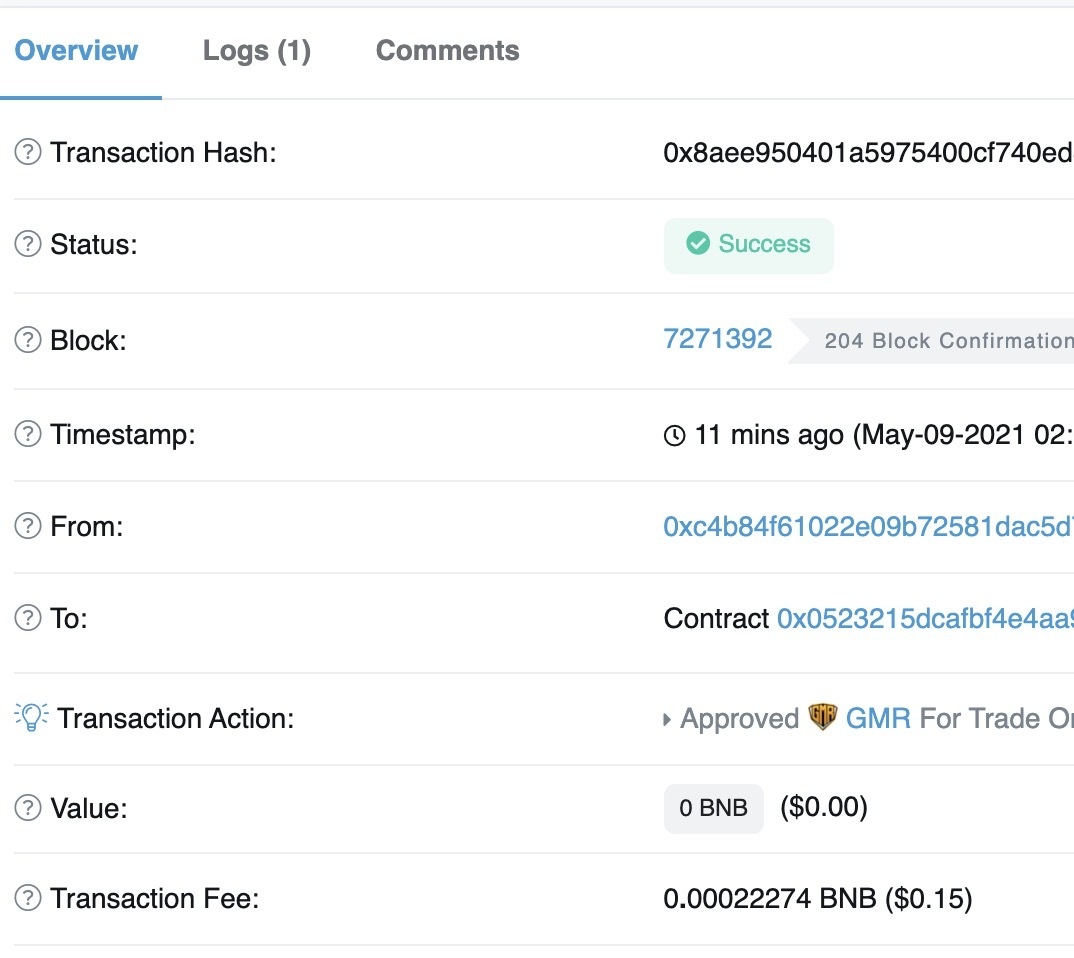Screen dimensions: 1074x958
Task: Select the Overview tab
Action: pos(77,51)
